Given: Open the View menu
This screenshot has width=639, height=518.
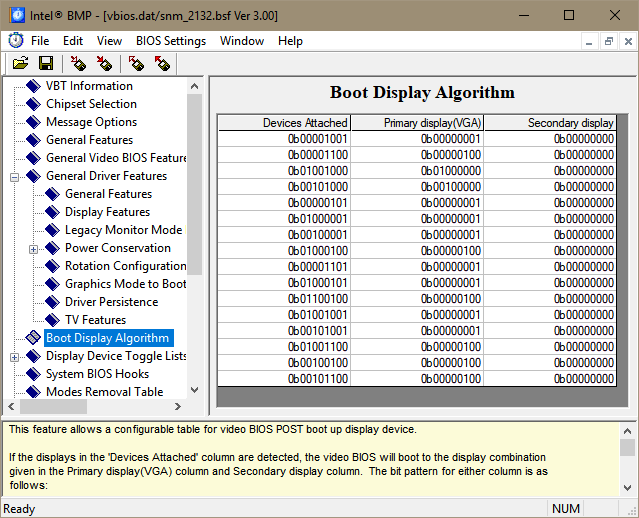Looking at the screenshot, I should pos(109,41).
